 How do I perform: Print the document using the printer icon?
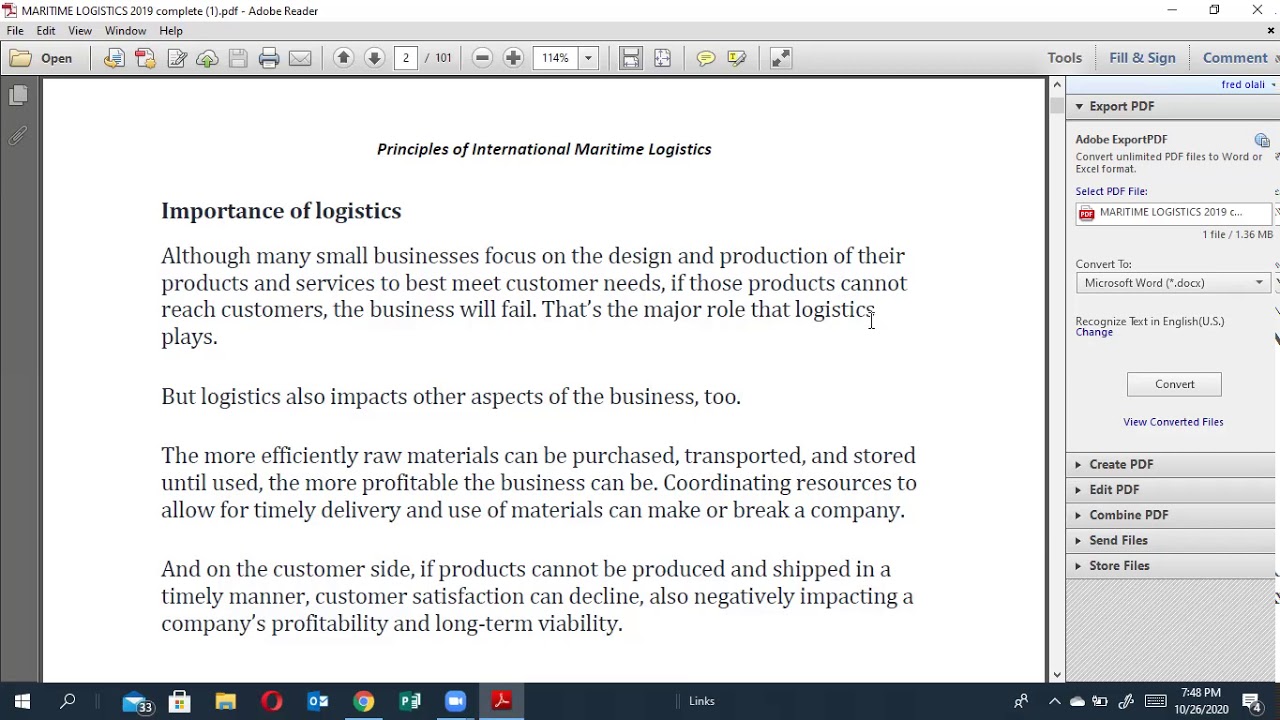pyautogui.click(x=269, y=58)
